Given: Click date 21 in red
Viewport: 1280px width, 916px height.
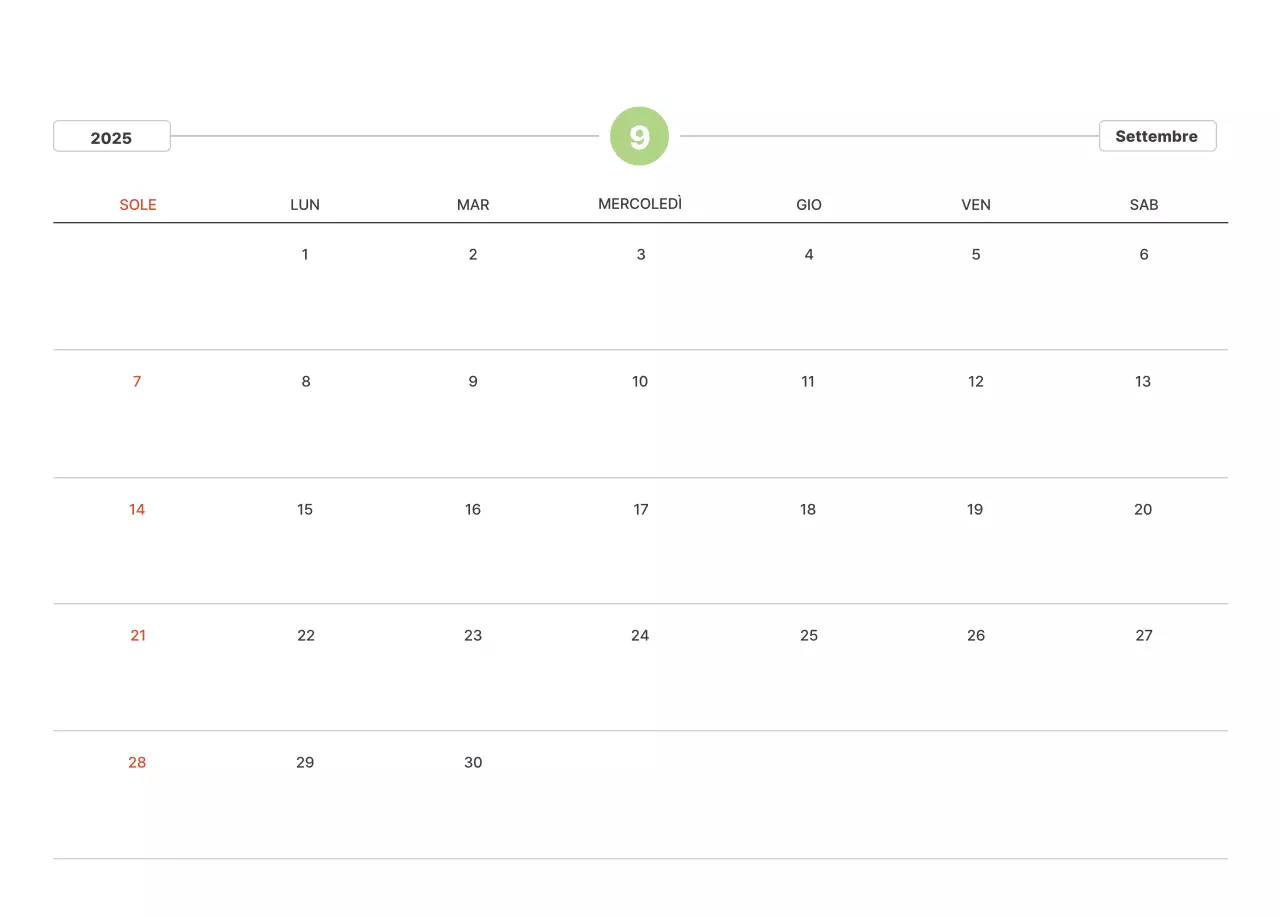Looking at the screenshot, I should pyautogui.click(x=138, y=635).
